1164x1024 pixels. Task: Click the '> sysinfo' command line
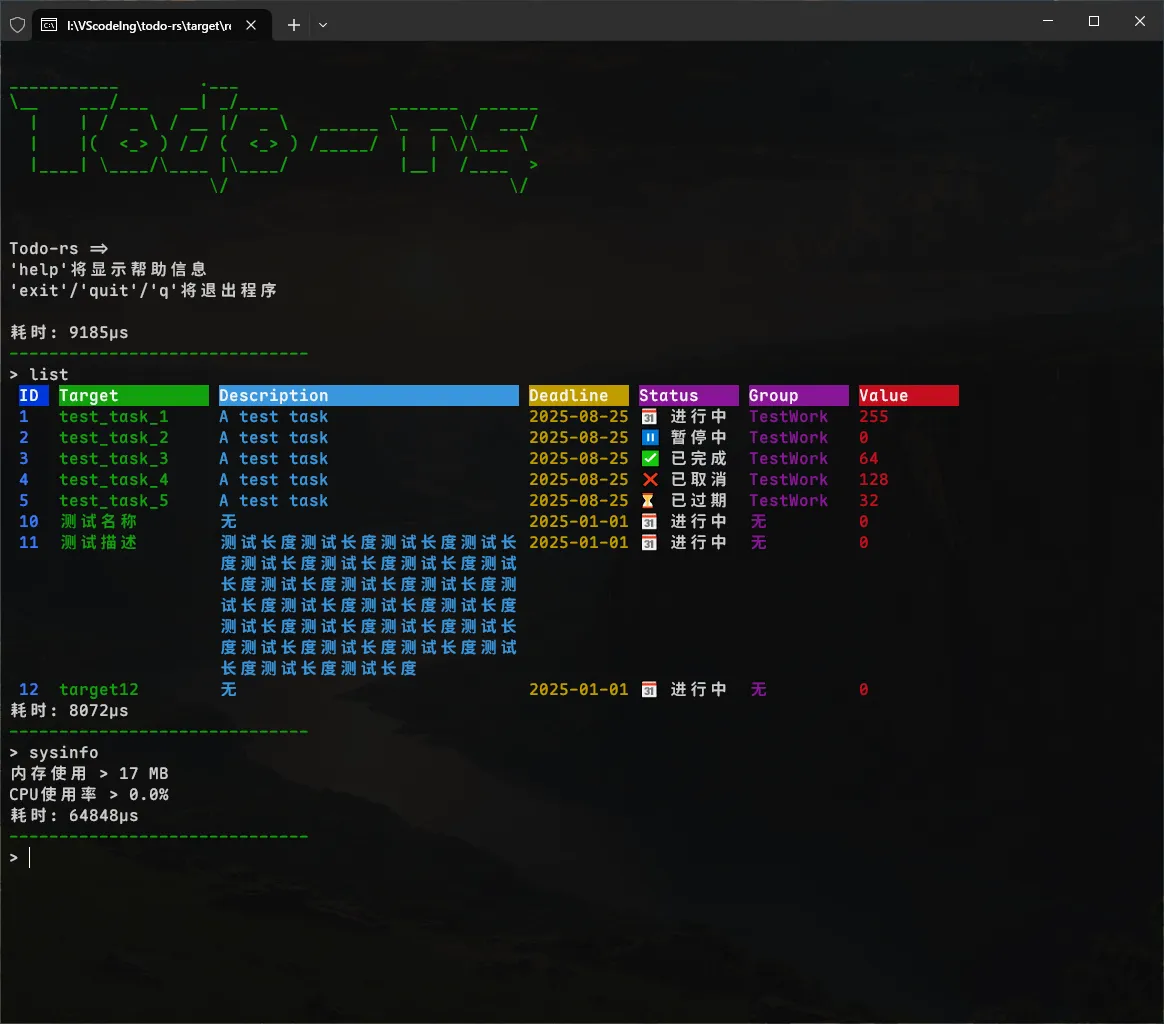(53, 753)
